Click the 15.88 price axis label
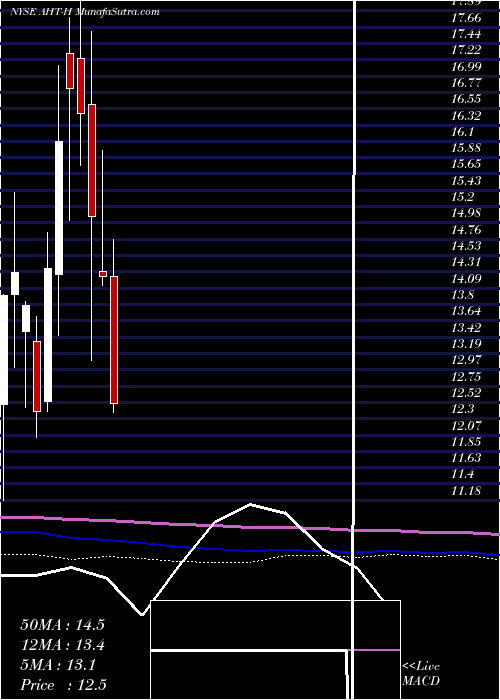500x700 pixels. click(467, 148)
